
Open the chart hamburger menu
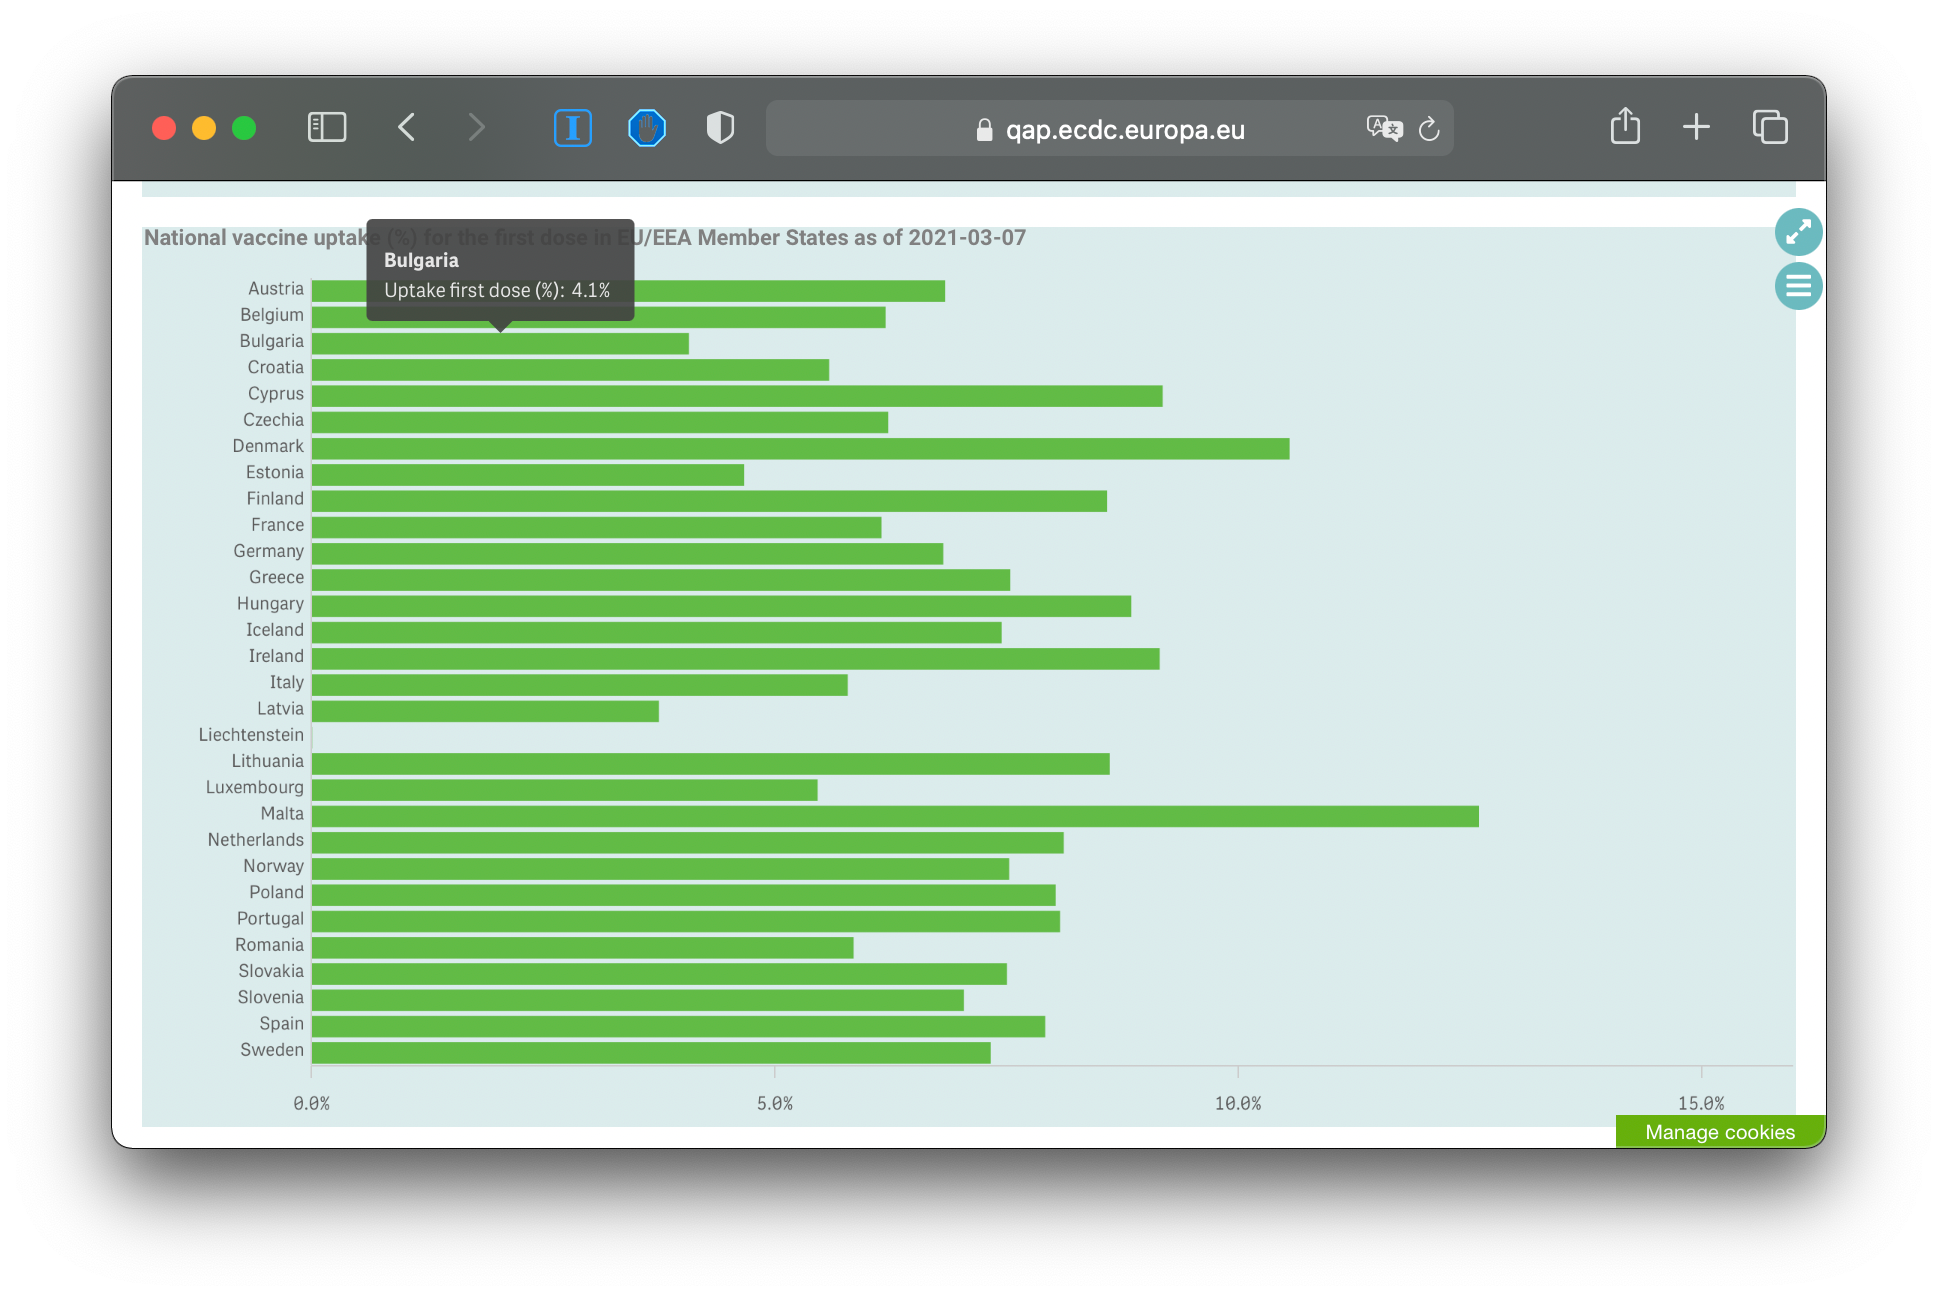pos(1798,286)
